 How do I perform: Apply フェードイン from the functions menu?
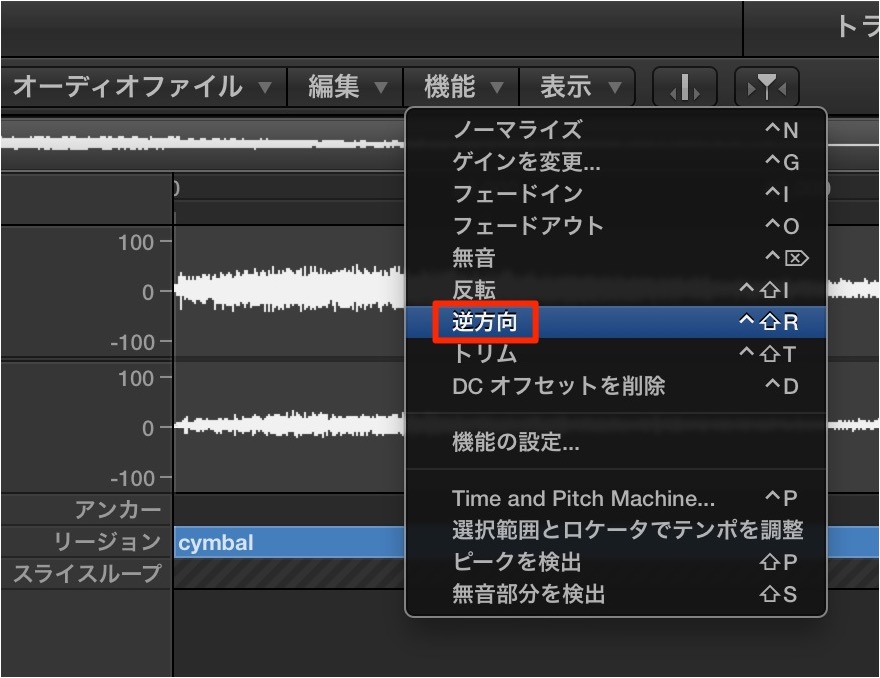[x=616, y=194]
